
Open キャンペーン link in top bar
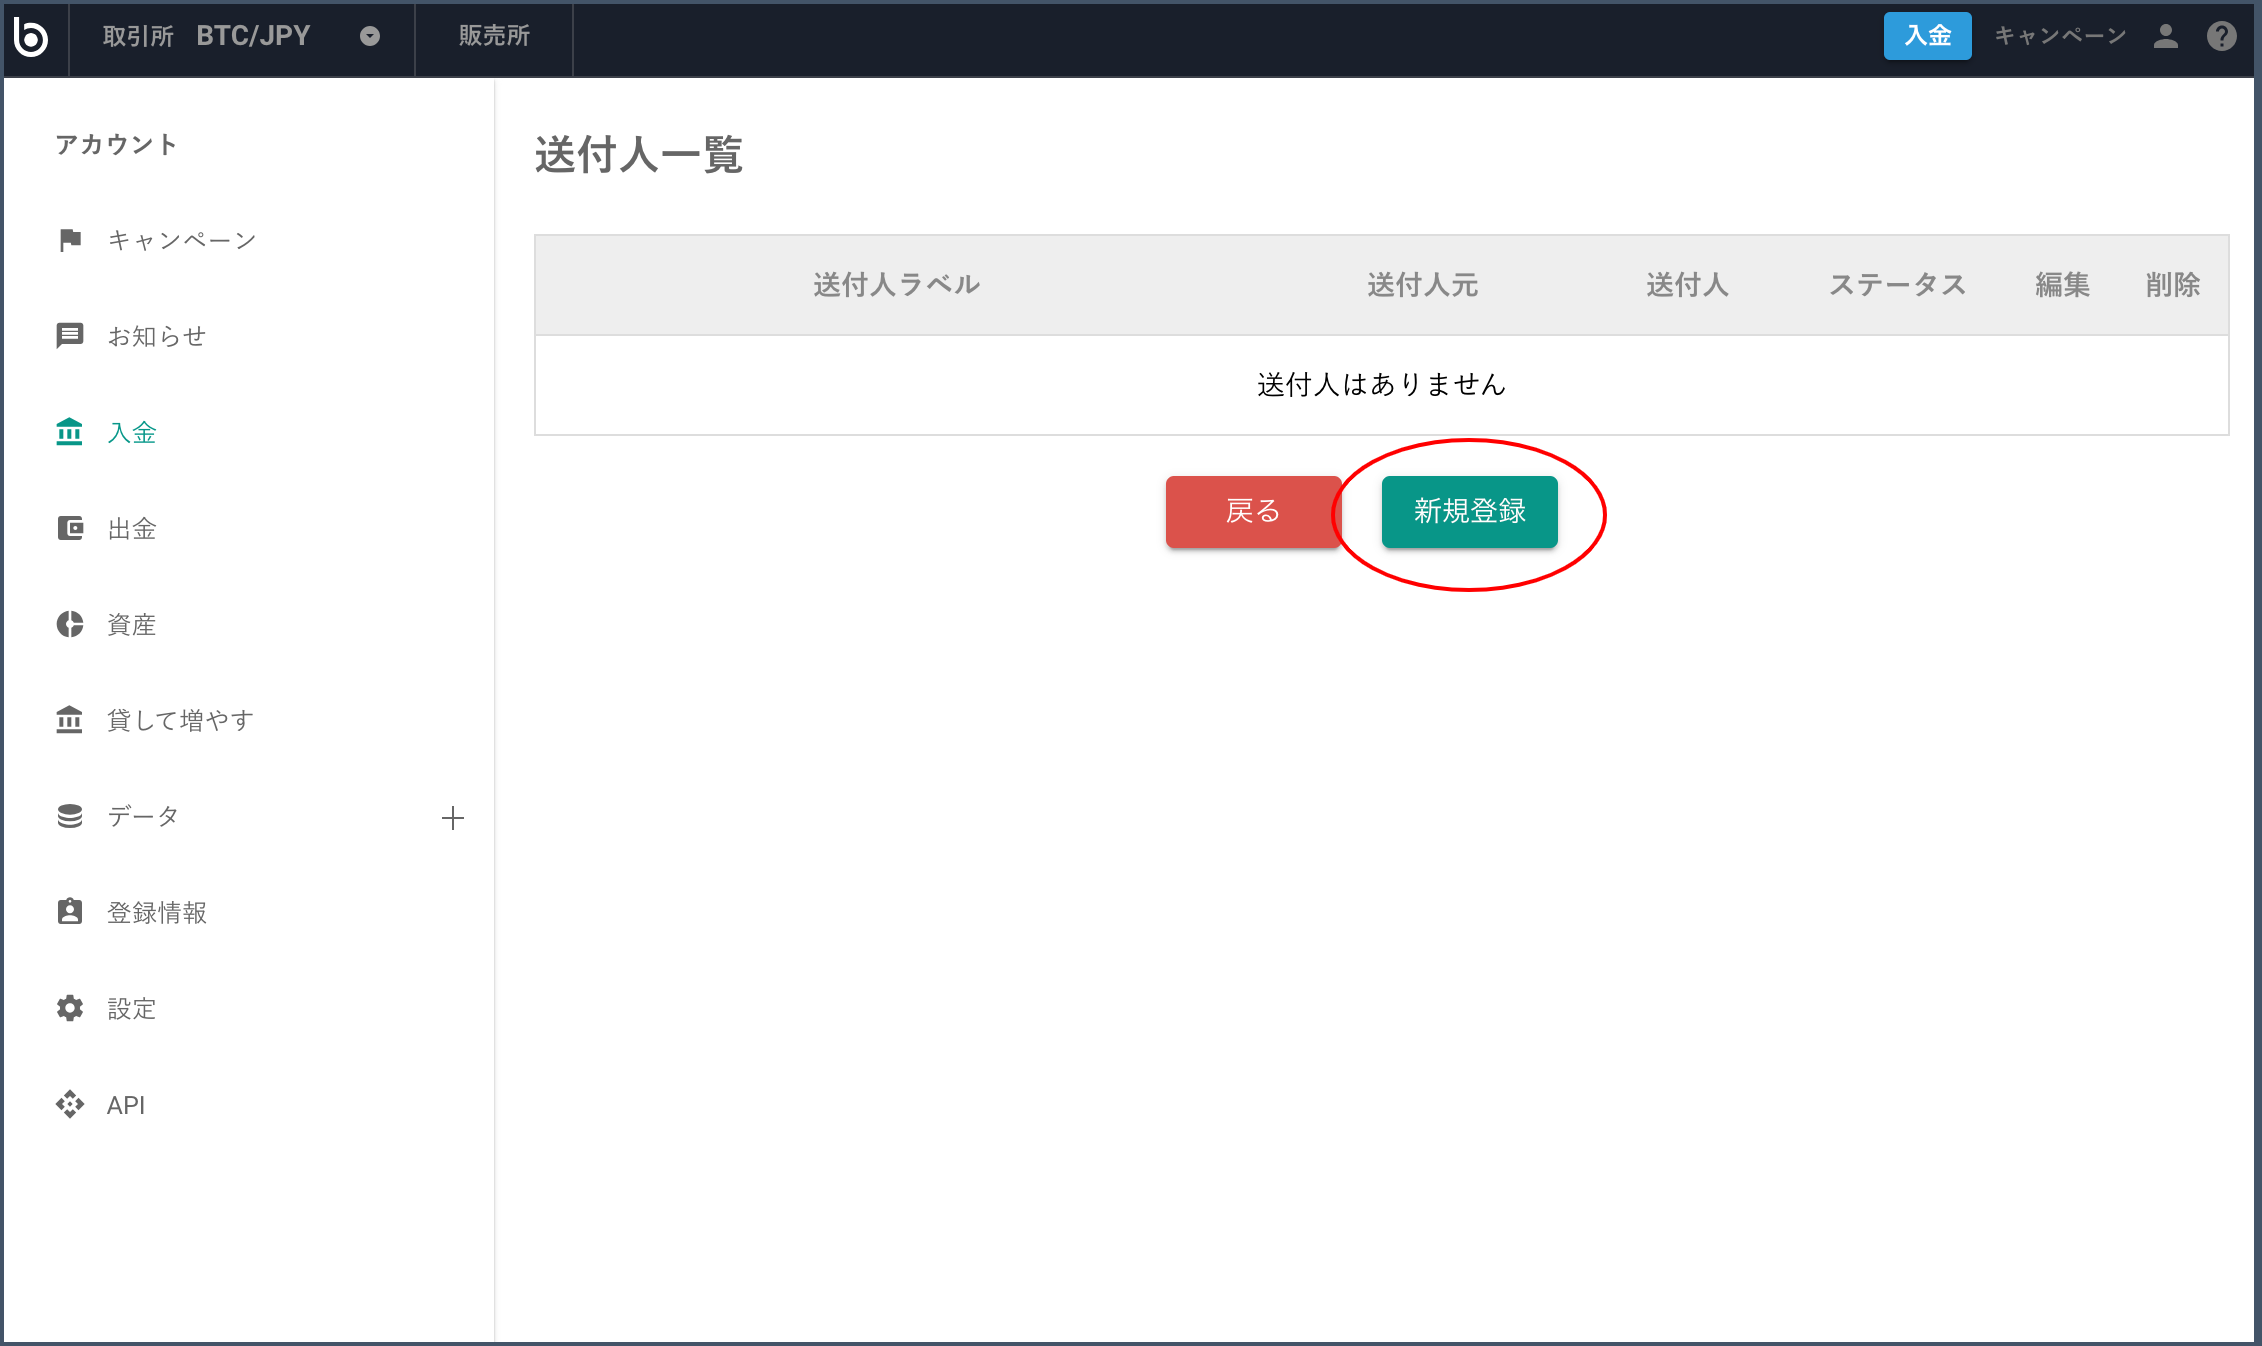2060,37
